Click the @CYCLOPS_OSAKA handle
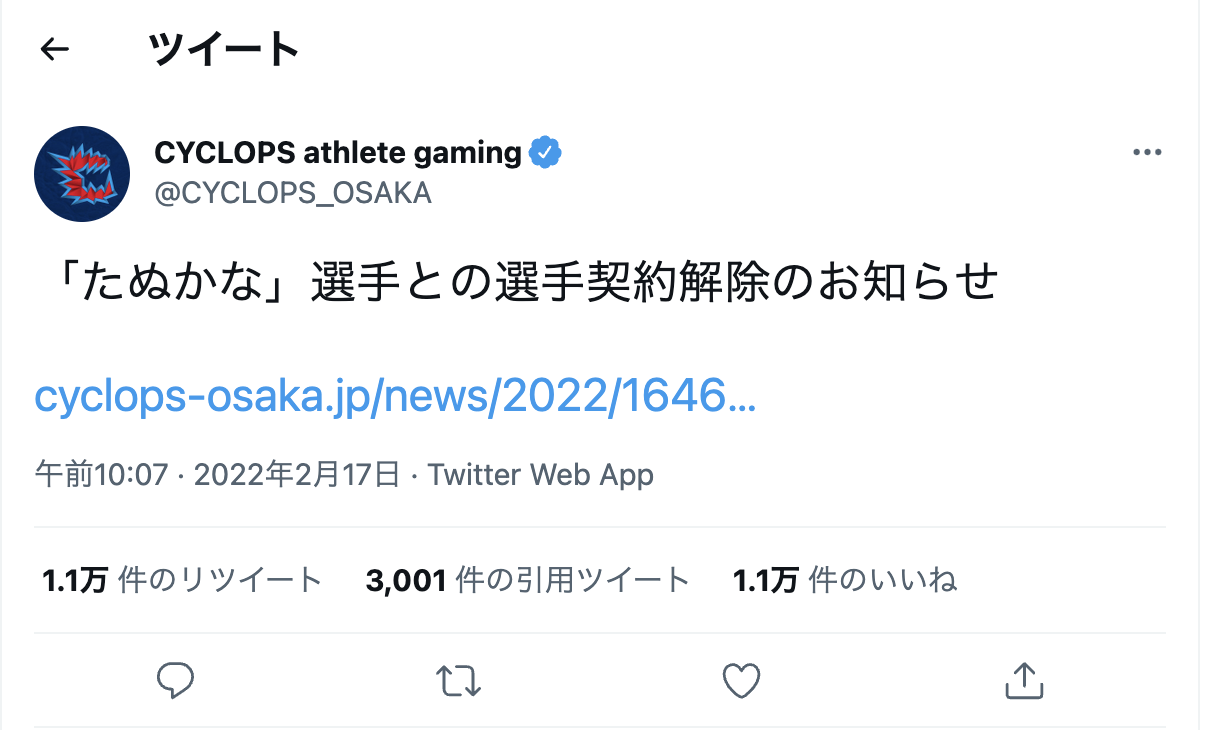 (x=293, y=193)
